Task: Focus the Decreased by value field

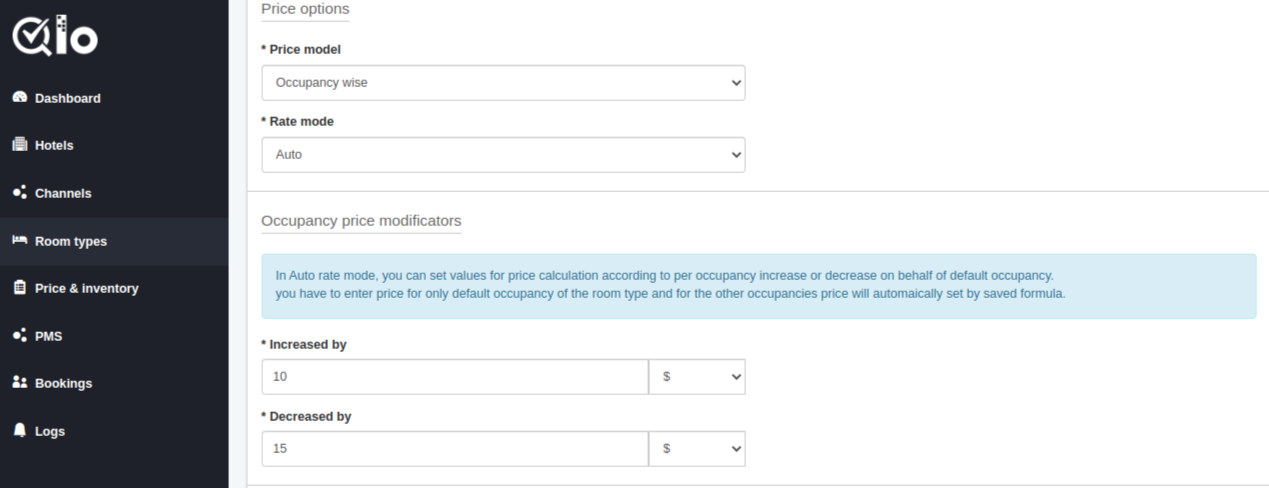Action: pyautogui.click(x=455, y=449)
